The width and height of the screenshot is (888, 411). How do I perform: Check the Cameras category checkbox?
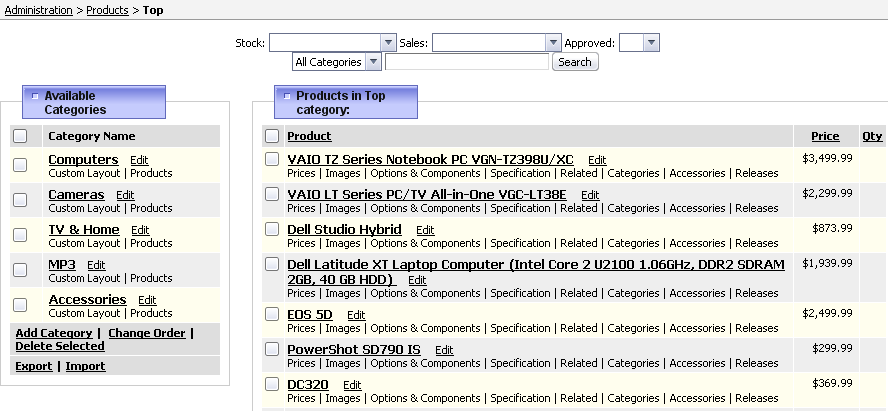tap(20, 200)
